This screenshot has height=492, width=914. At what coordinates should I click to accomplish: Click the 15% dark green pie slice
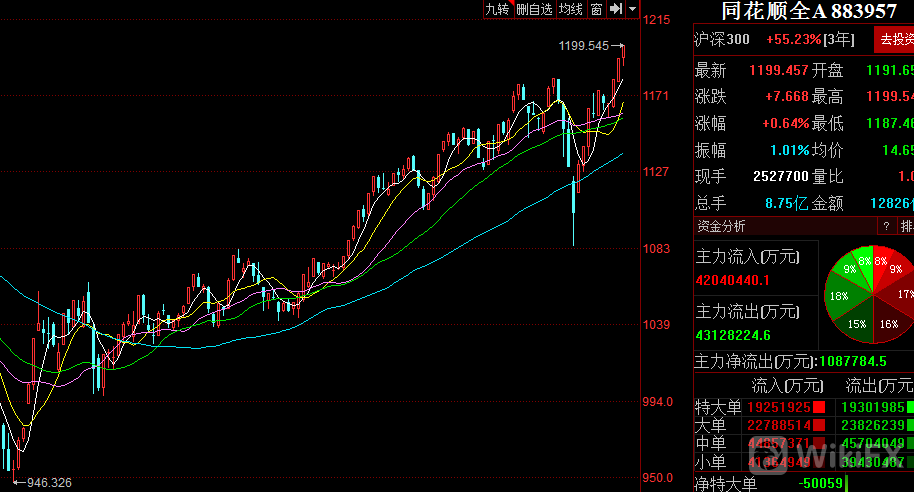pyautogui.click(x=857, y=322)
